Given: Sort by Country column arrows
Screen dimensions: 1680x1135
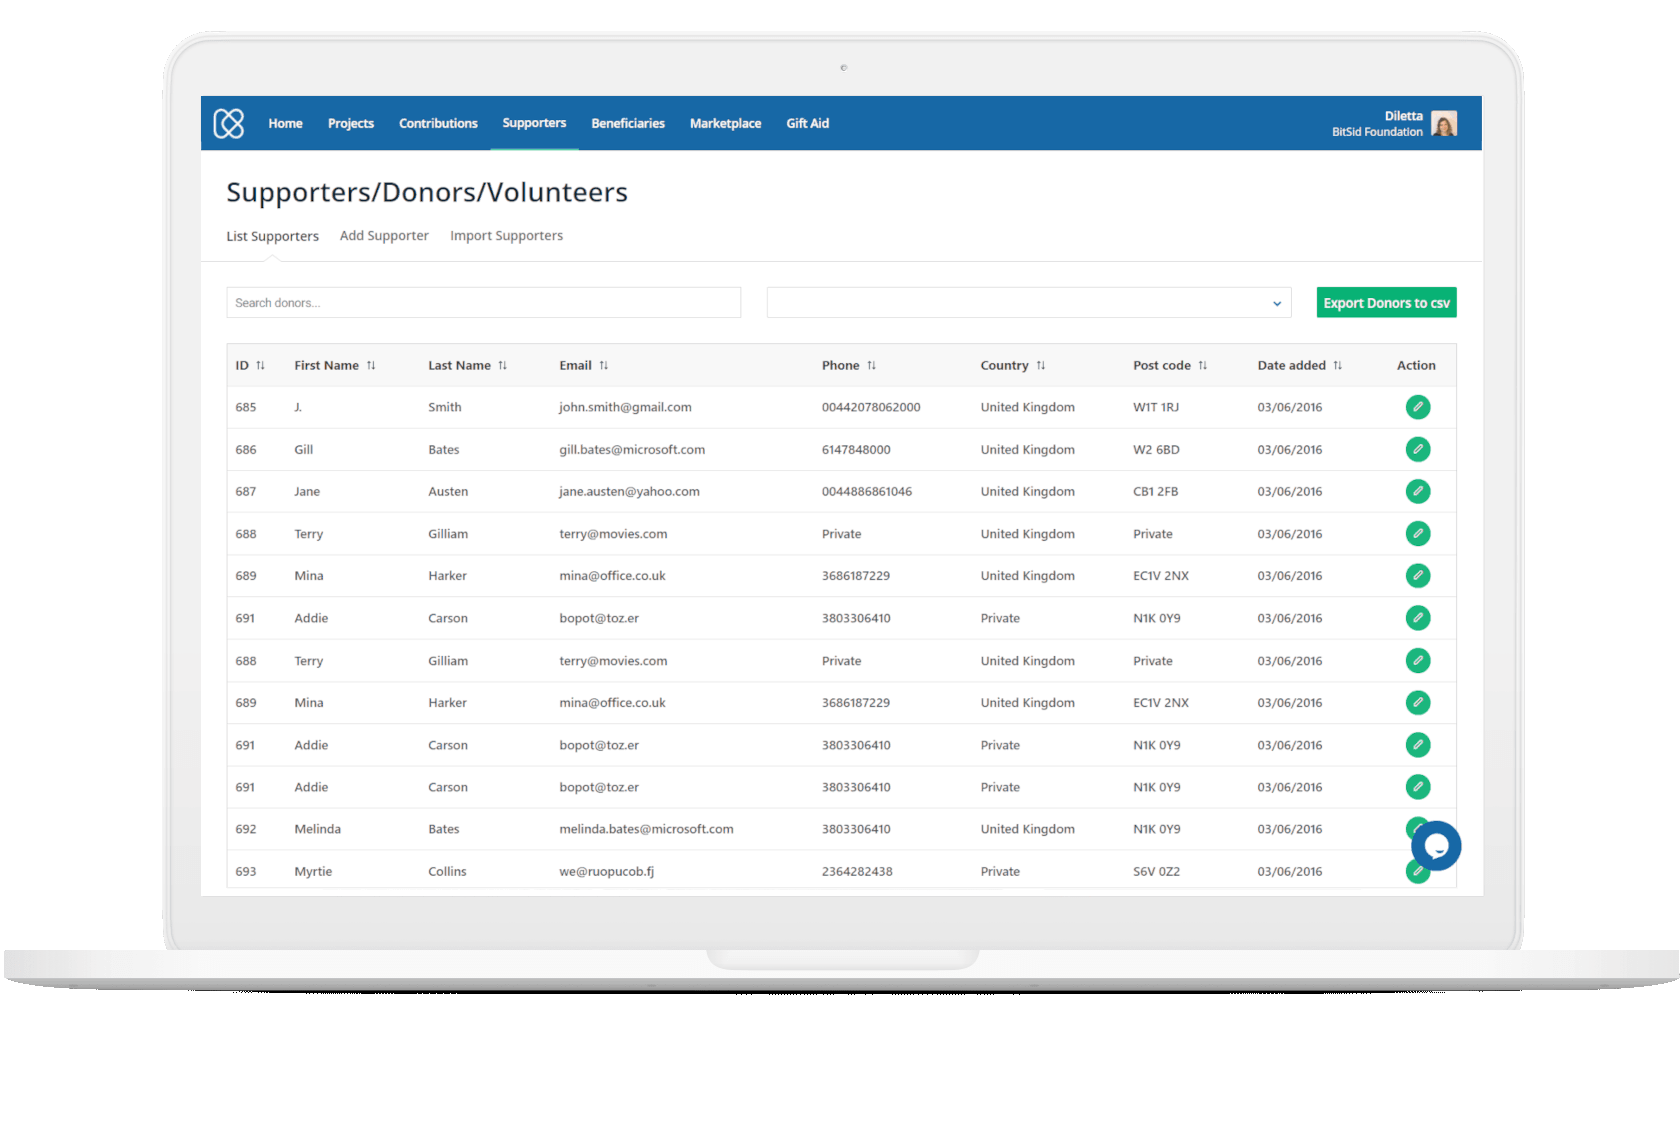Looking at the screenshot, I should click(1041, 366).
